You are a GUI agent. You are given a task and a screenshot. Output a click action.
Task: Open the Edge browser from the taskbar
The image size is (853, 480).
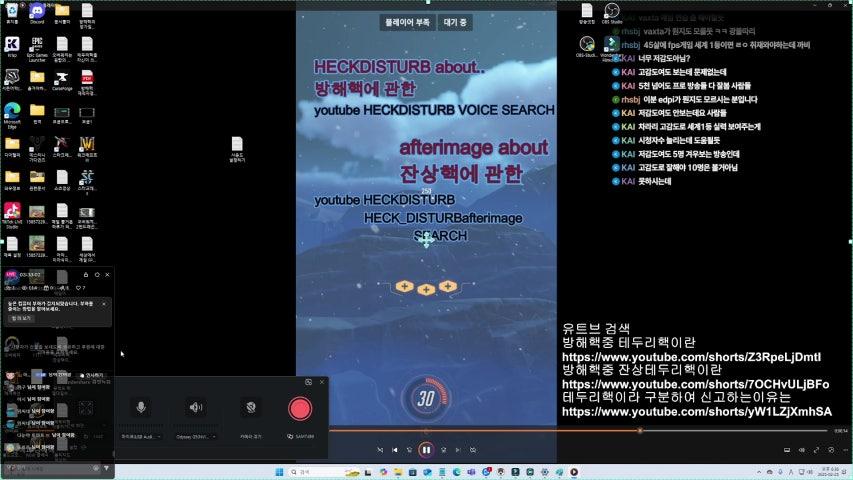pyautogui.click(x=457, y=472)
